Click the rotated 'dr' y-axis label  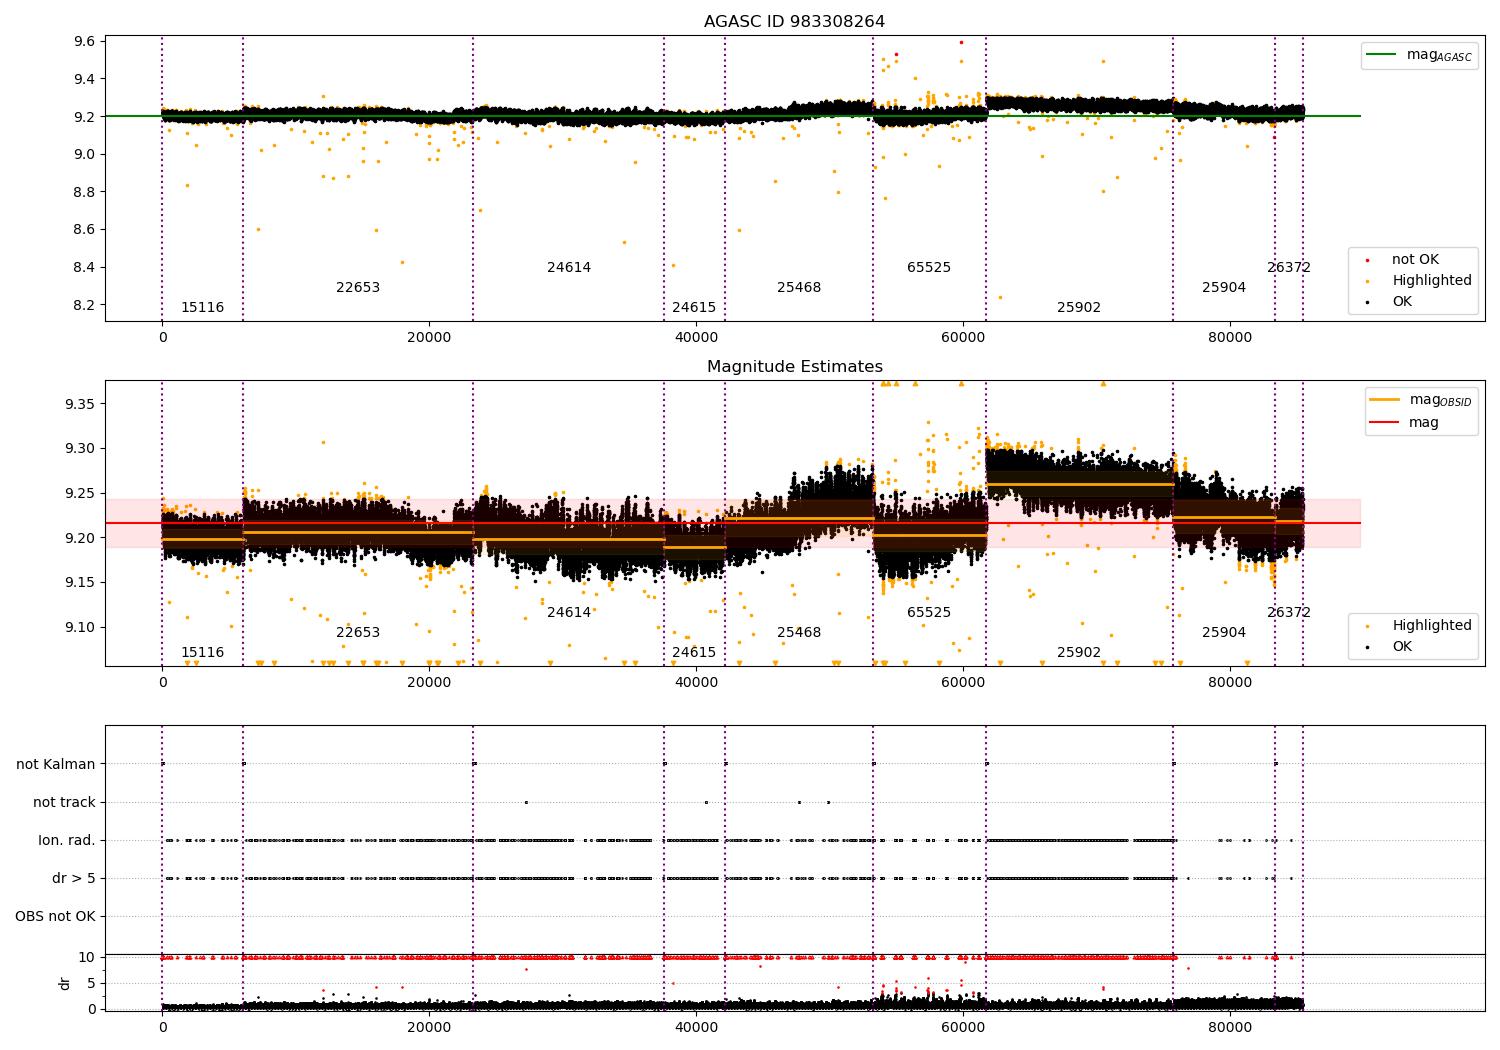pyautogui.click(x=65, y=984)
